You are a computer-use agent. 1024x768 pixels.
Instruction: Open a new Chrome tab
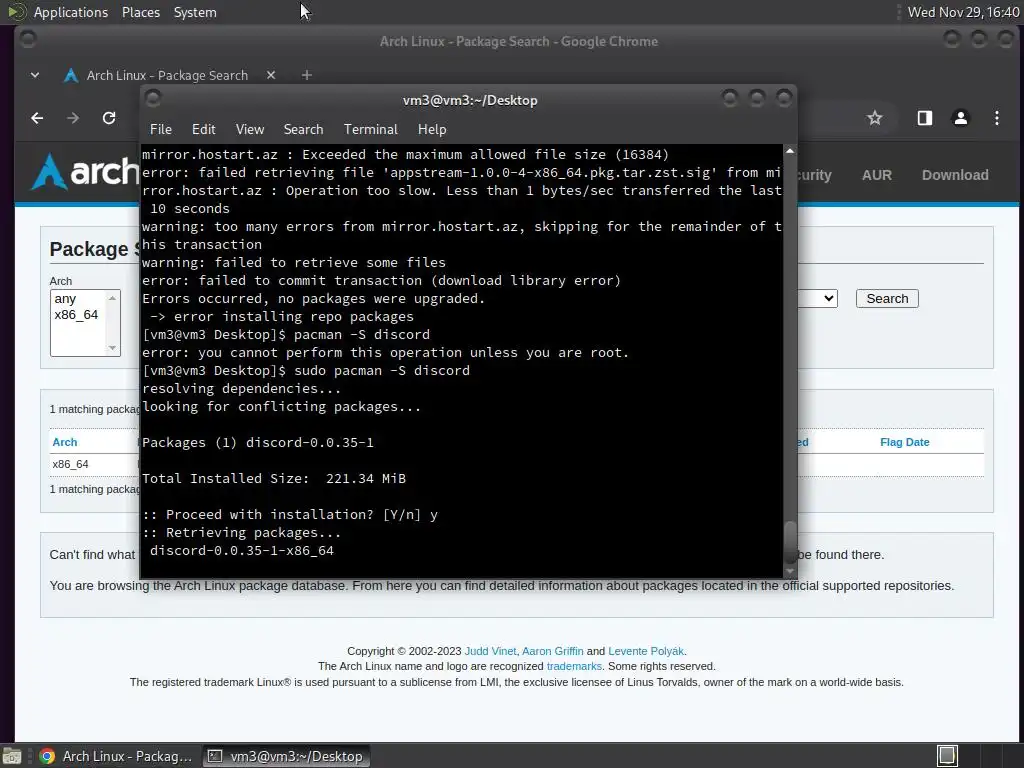(x=306, y=75)
